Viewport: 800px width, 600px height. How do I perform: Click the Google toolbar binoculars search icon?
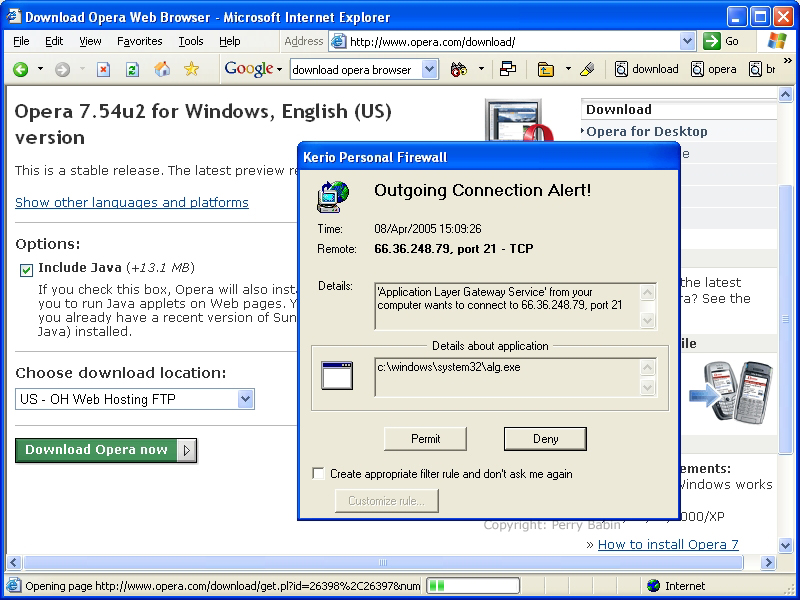click(x=459, y=69)
